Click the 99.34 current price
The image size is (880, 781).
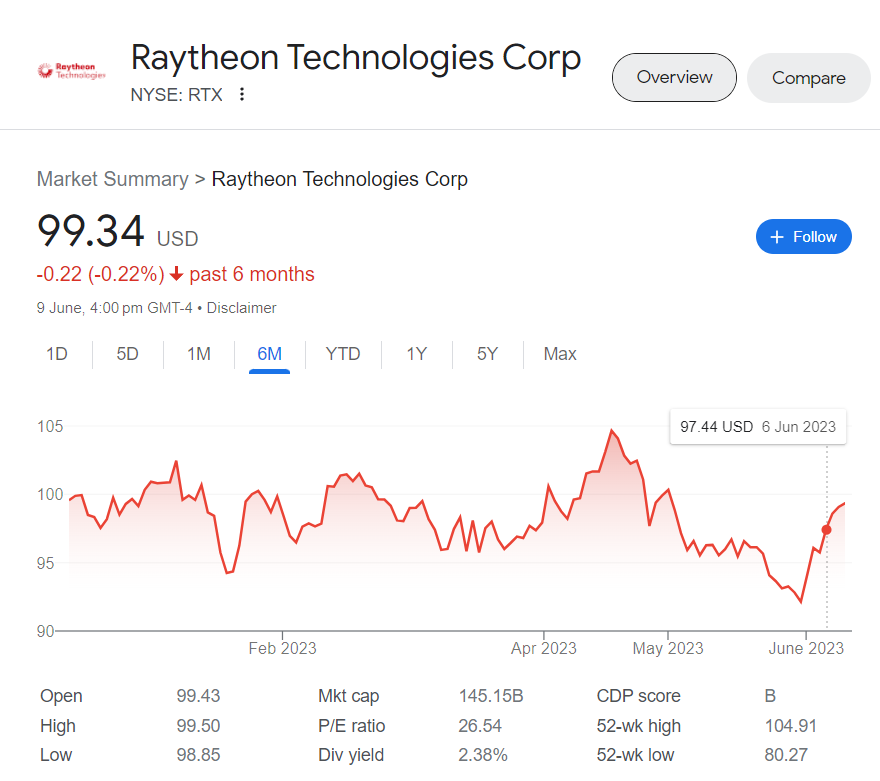pos(91,231)
